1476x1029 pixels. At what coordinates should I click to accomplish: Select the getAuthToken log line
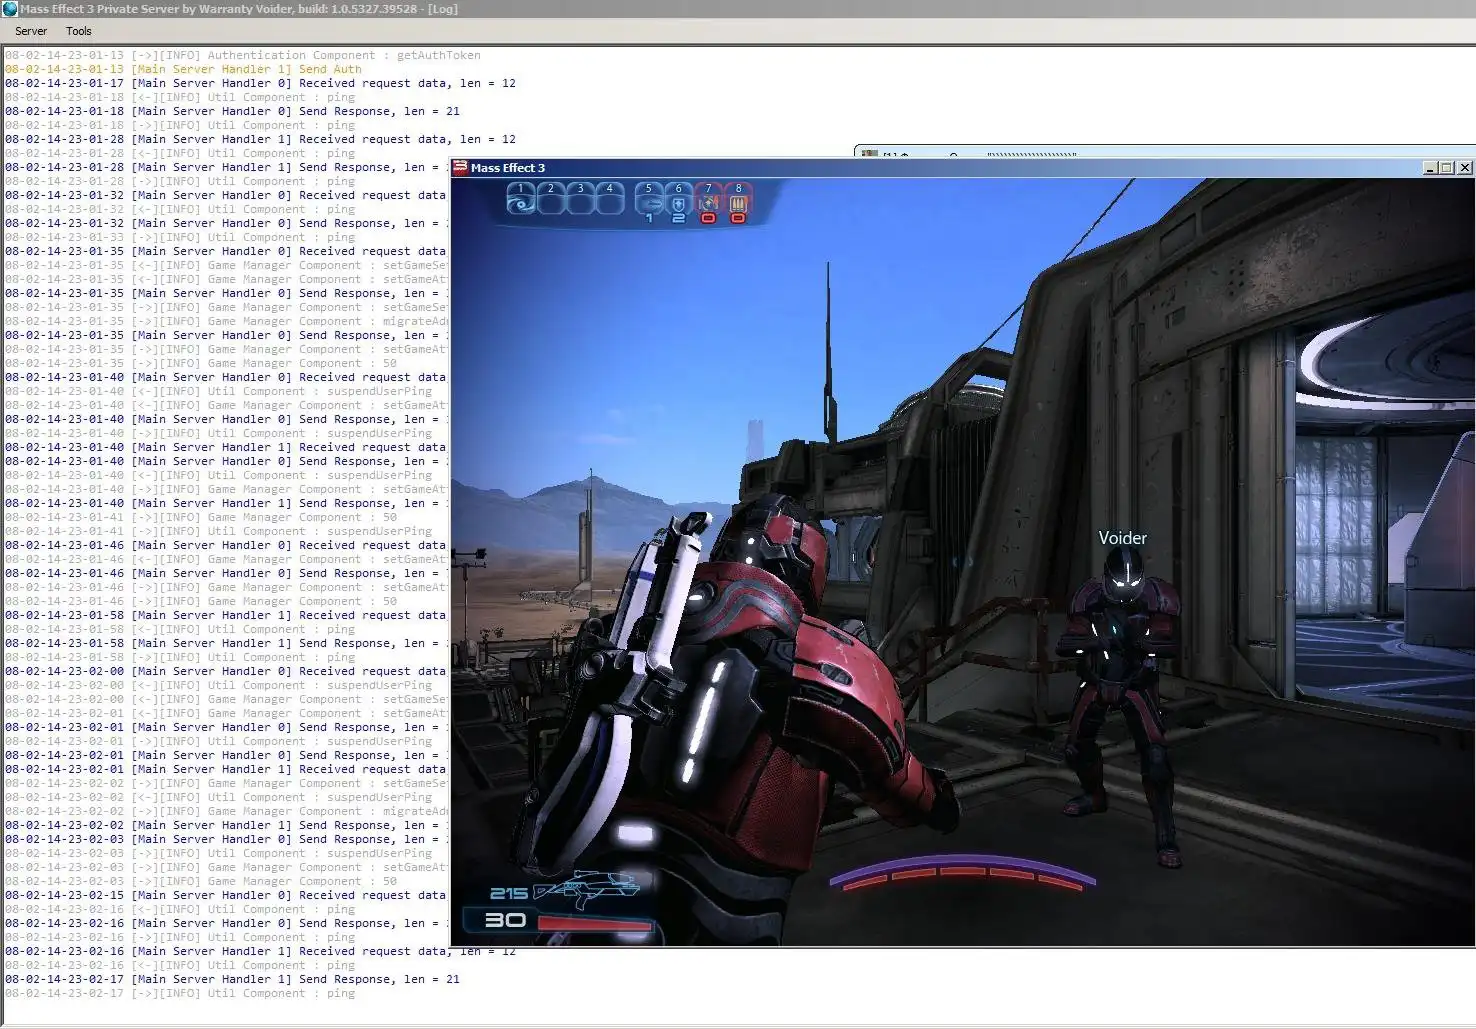[x=243, y=55]
